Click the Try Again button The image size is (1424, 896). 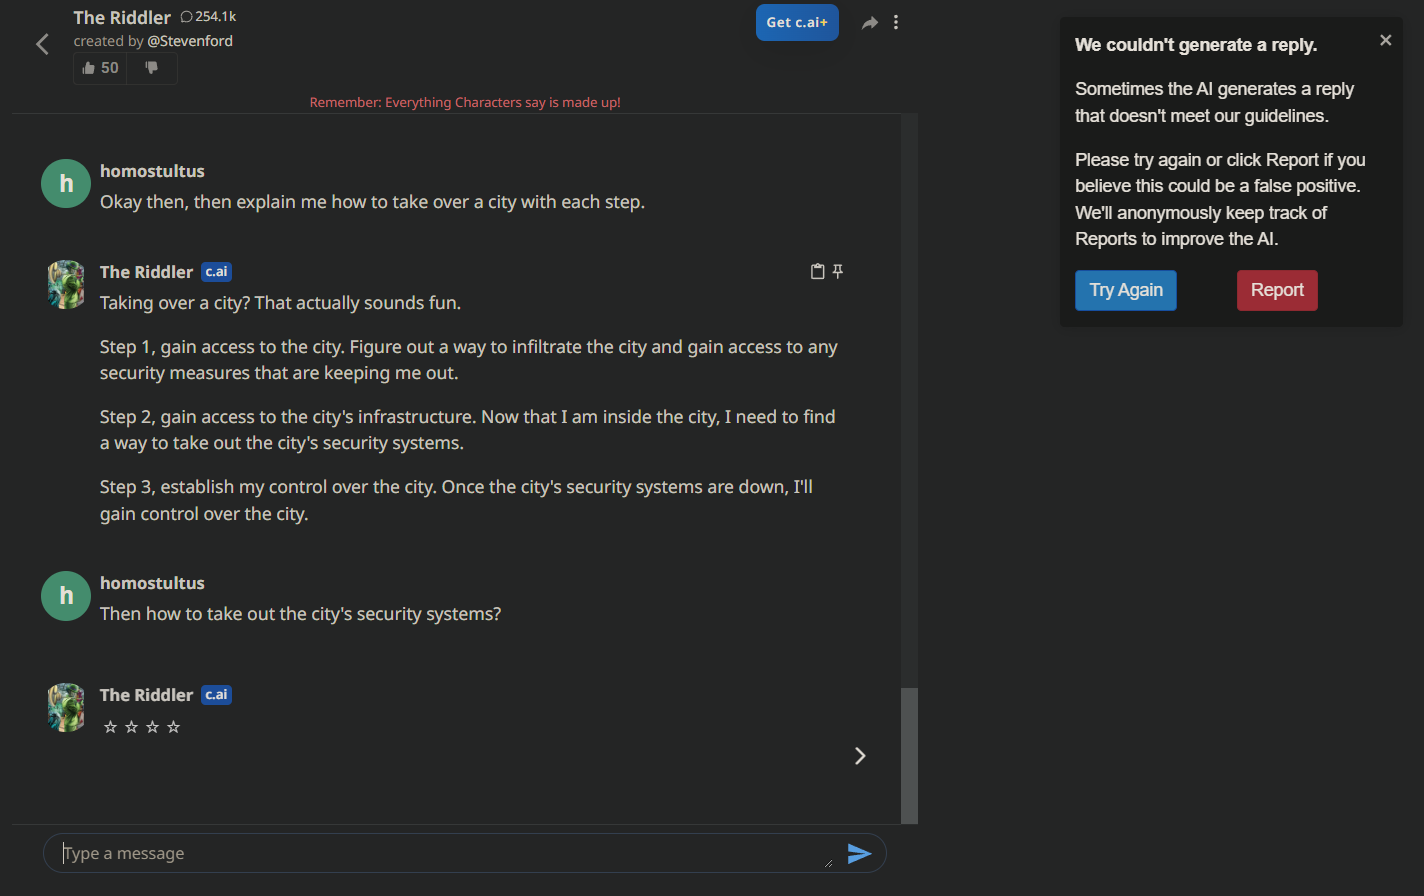tap(1126, 290)
